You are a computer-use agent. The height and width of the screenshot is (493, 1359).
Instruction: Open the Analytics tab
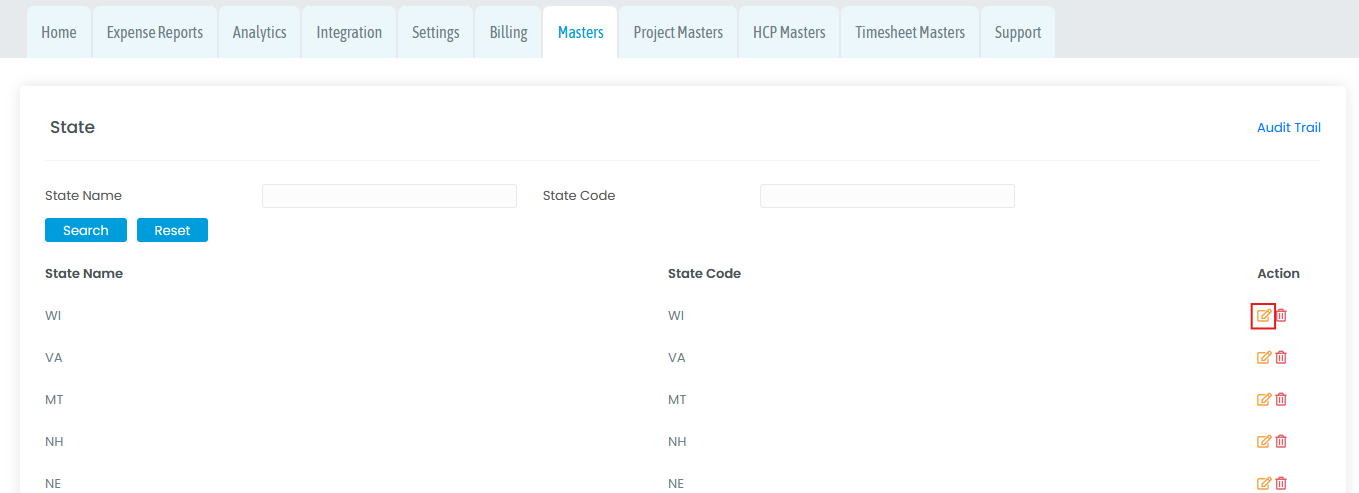coord(259,32)
